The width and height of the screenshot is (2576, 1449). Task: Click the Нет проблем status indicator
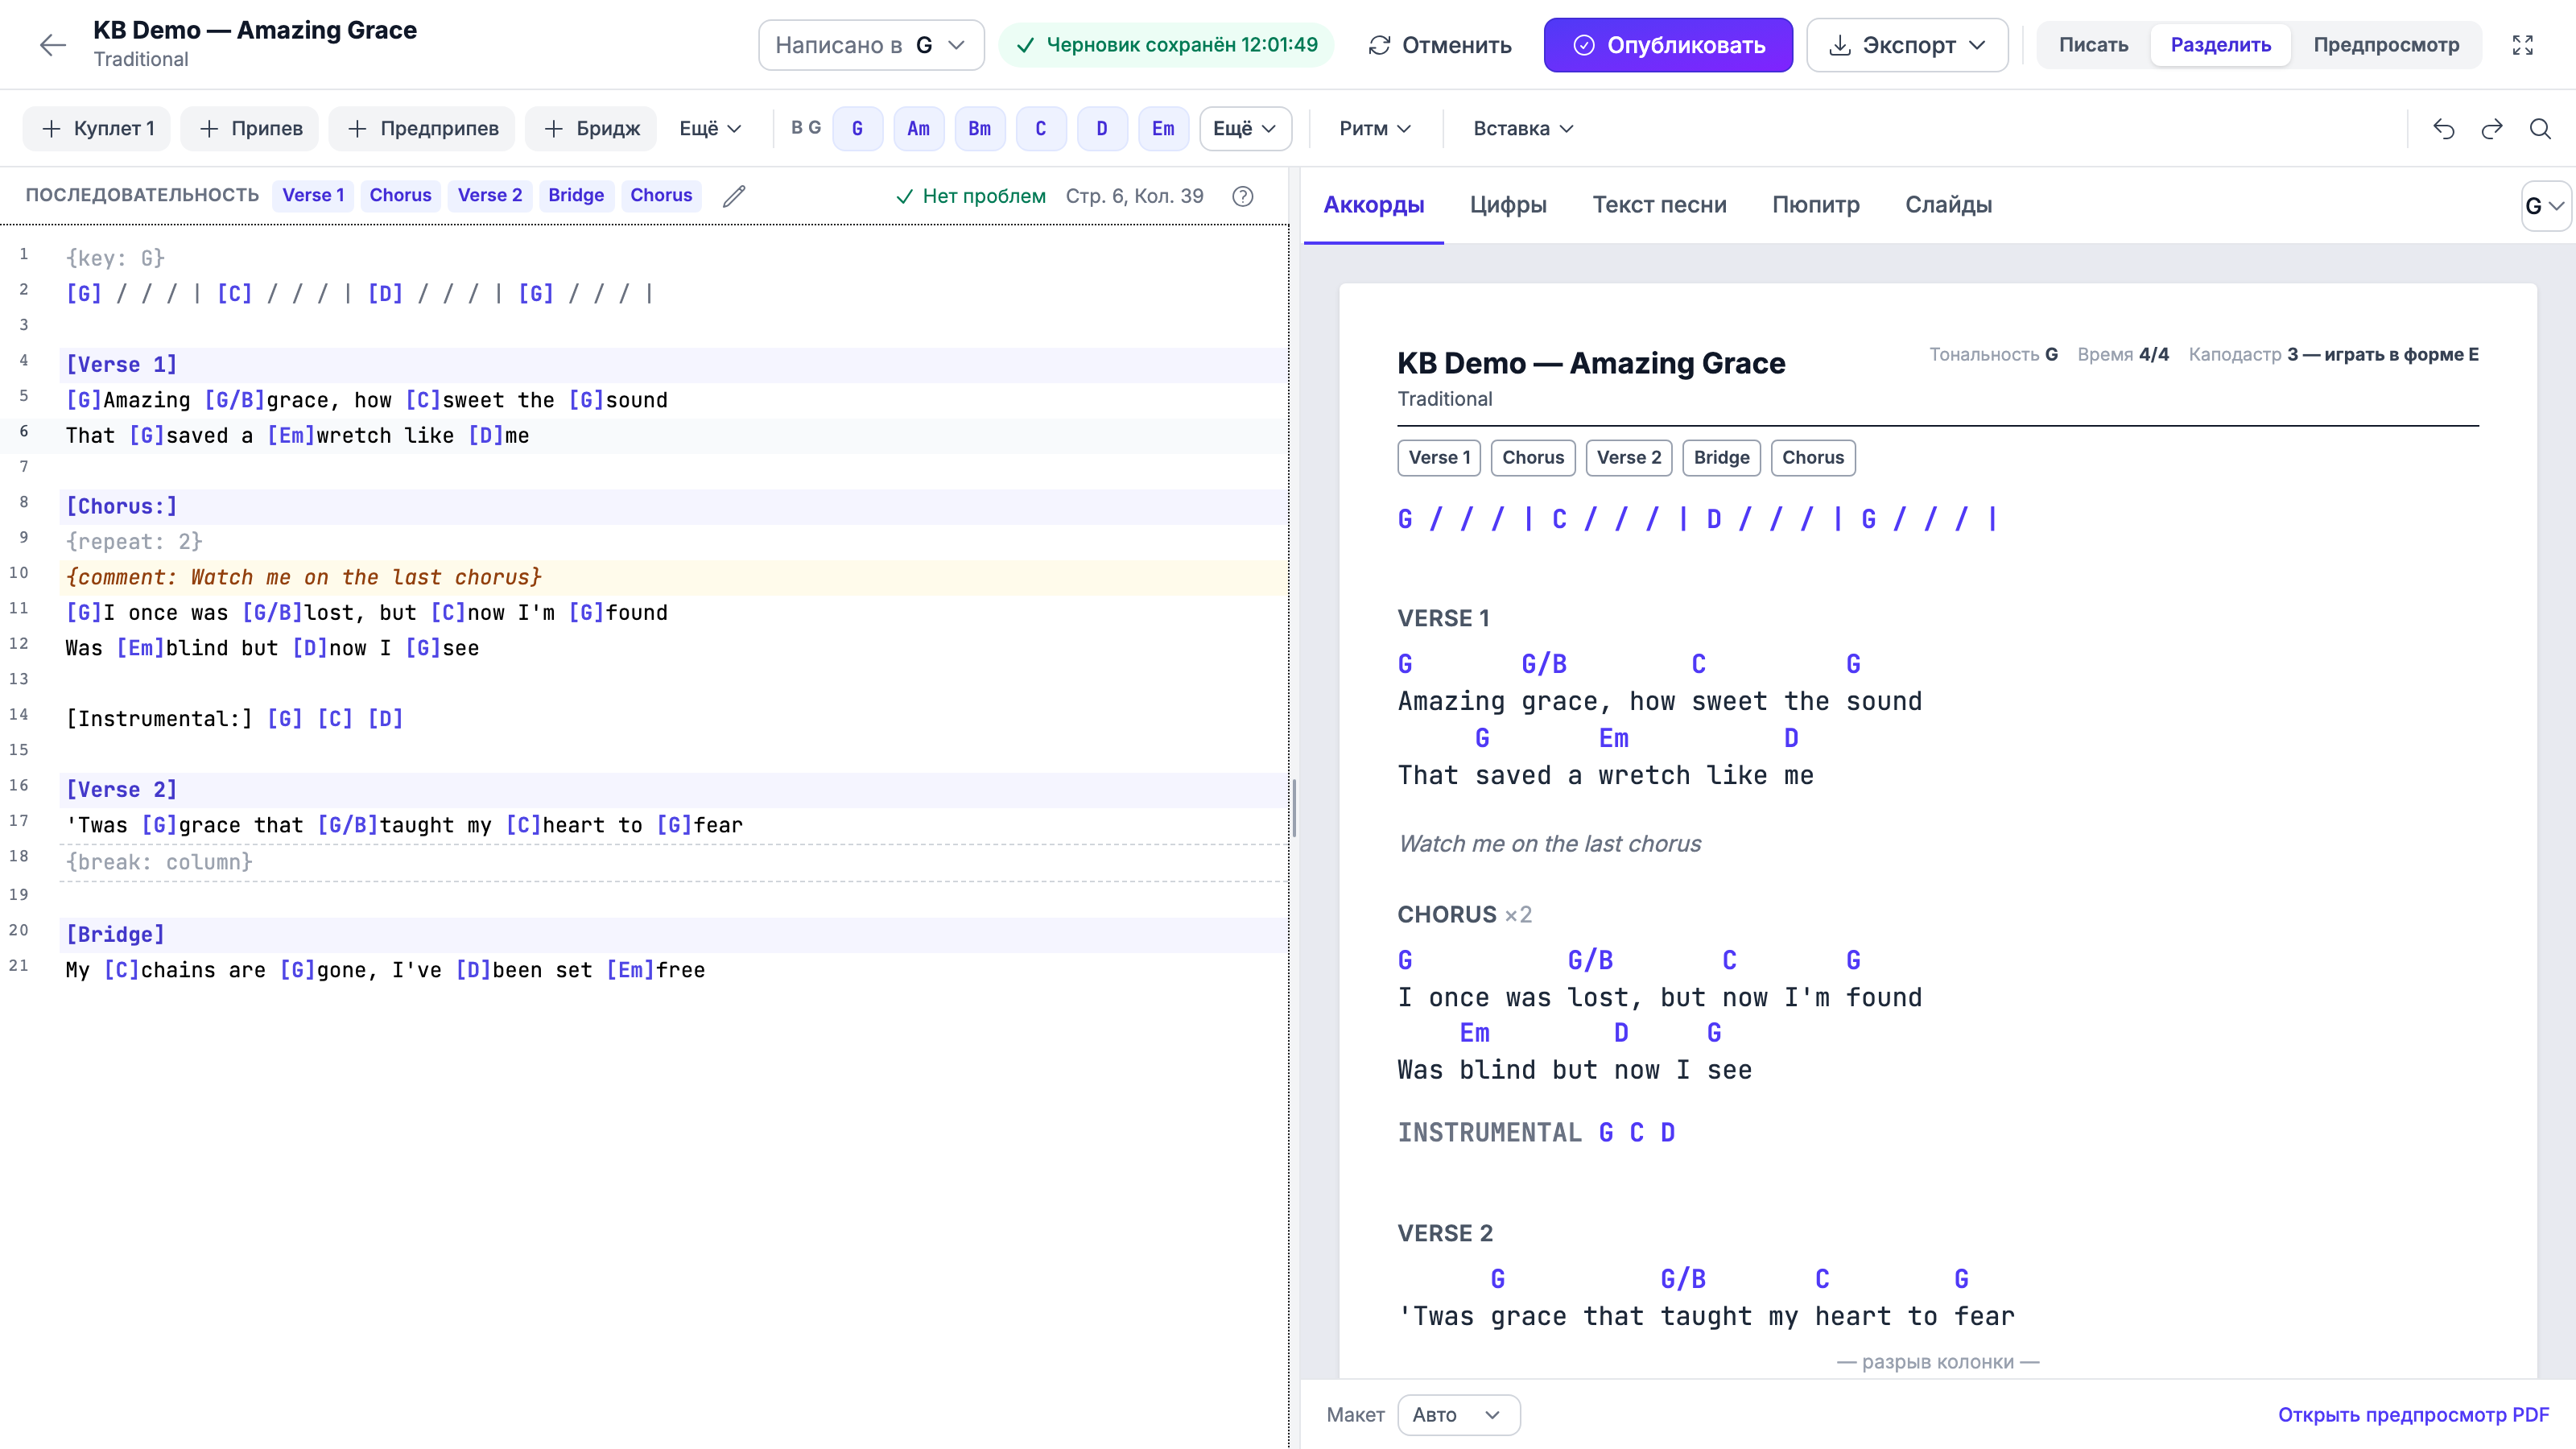(971, 196)
